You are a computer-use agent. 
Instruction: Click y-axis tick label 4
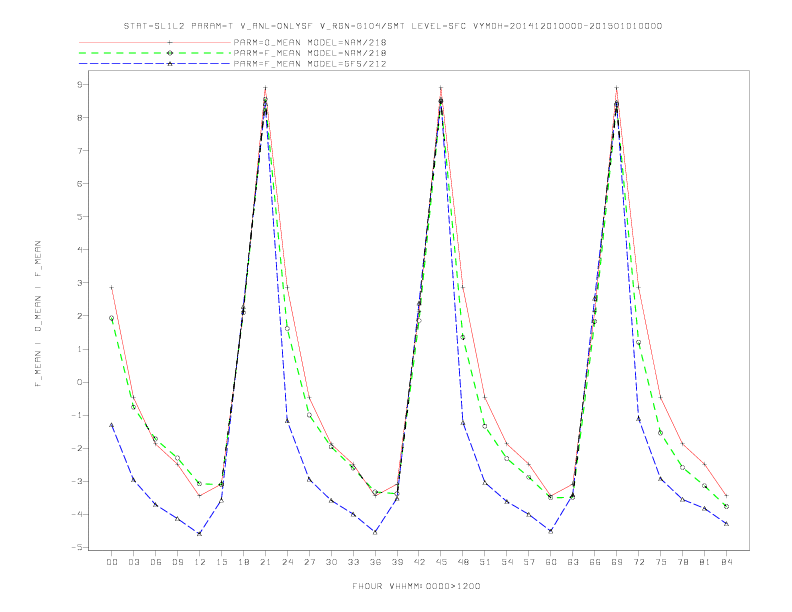[80, 249]
